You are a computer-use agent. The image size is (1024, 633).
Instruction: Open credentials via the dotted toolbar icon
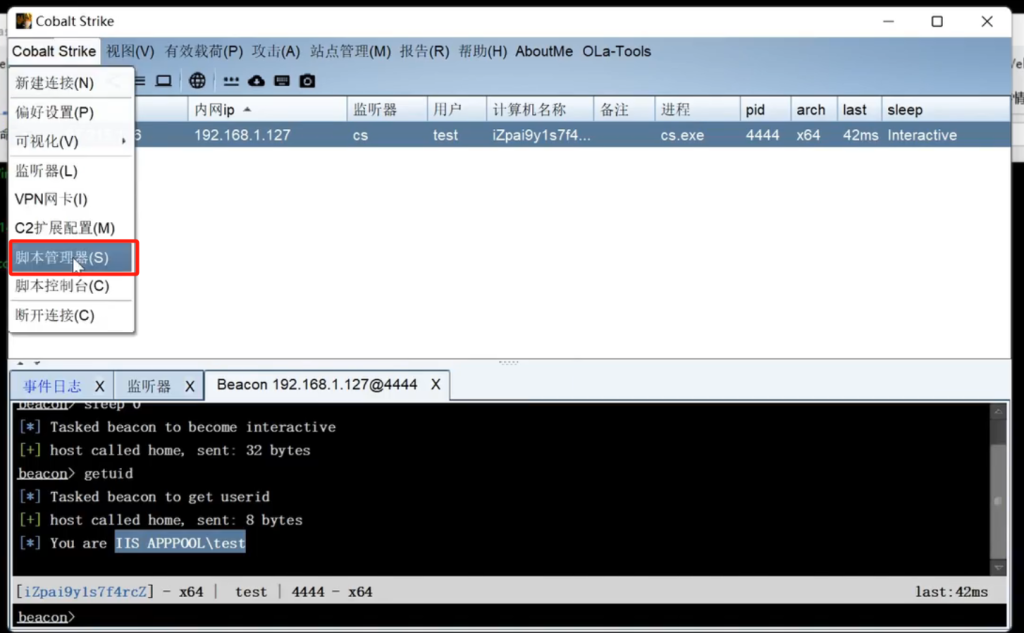coord(231,81)
